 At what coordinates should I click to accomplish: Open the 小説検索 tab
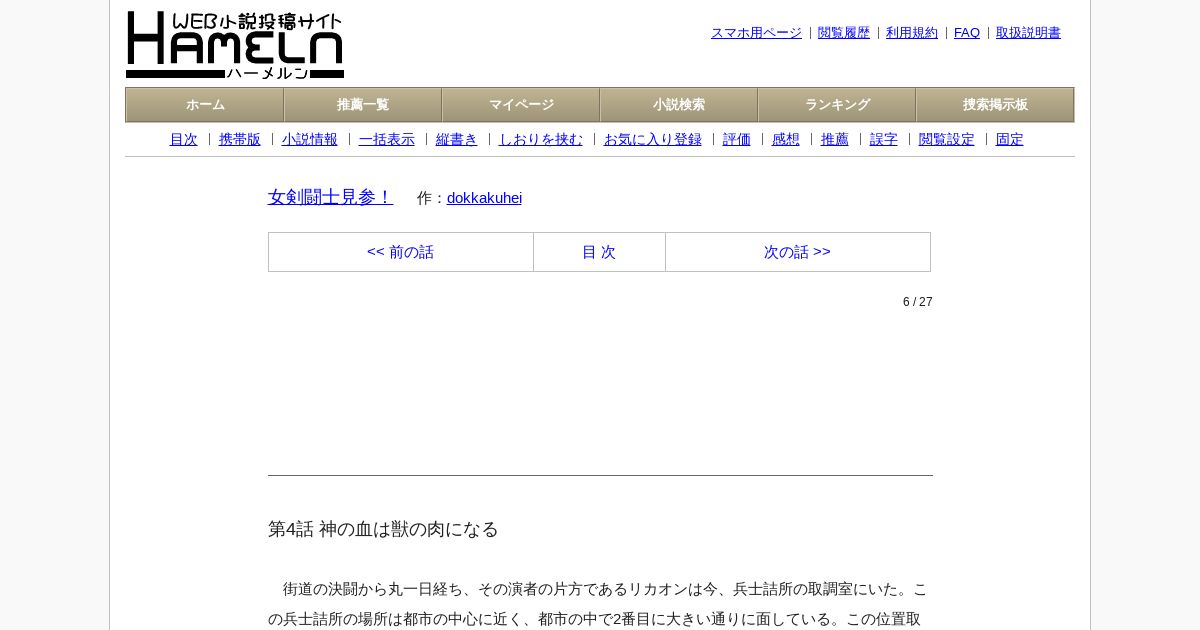679,105
